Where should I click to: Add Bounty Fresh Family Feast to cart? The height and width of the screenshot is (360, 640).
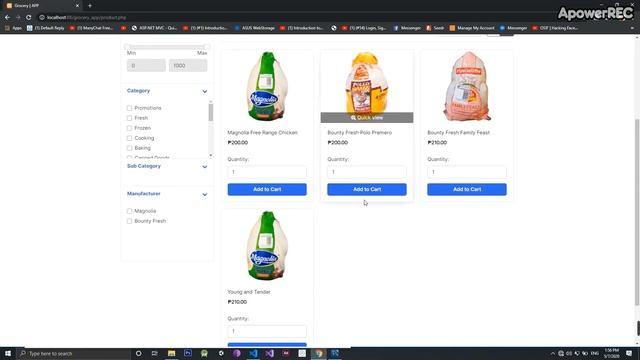coord(467,189)
